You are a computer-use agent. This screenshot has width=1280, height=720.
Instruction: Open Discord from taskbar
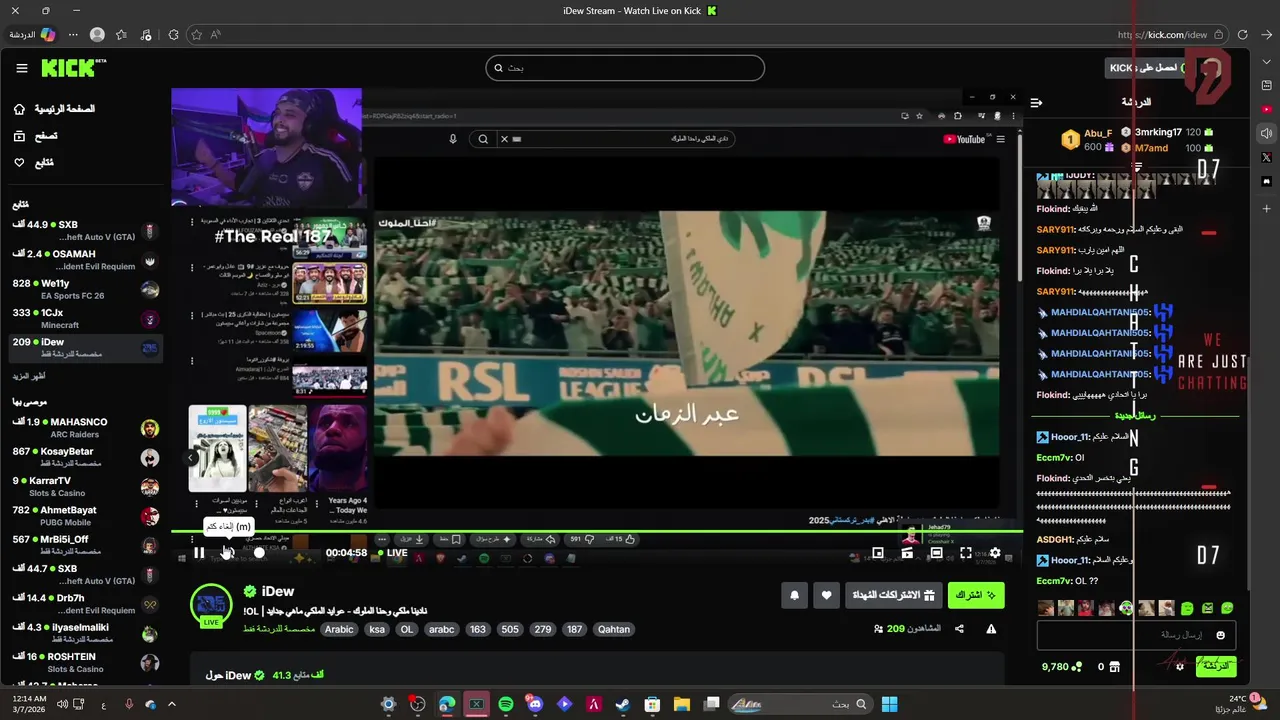pyautogui.click(x=535, y=704)
